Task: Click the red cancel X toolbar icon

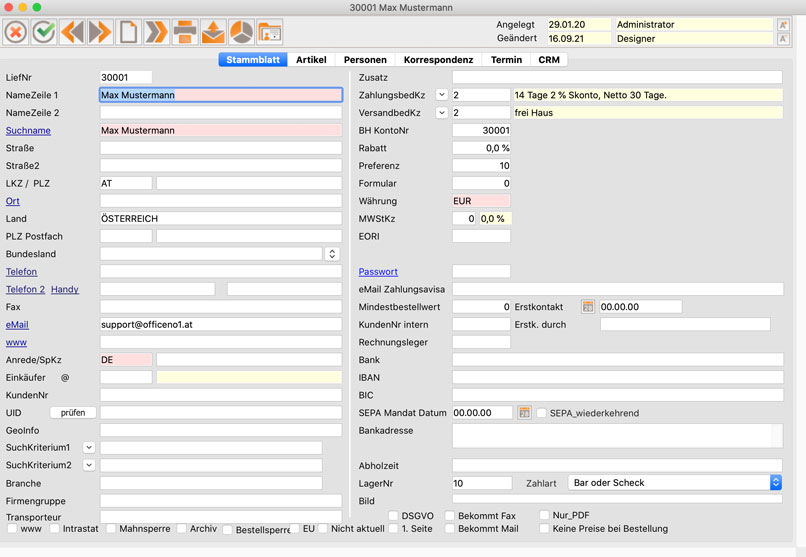Action: 16,32
